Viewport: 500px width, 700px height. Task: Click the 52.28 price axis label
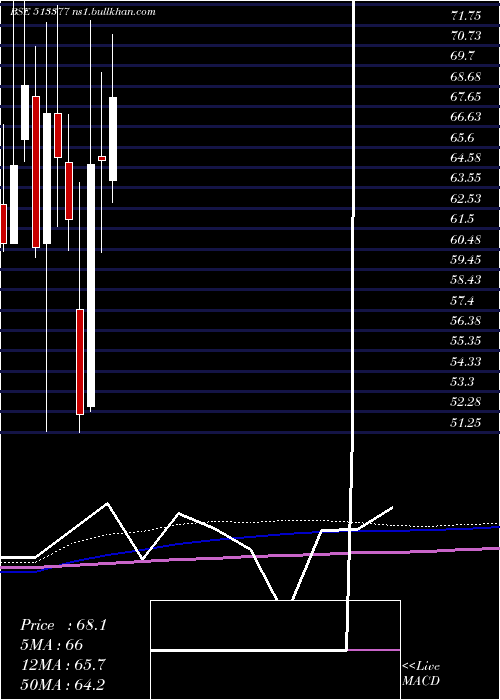click(x=466, y=402)
